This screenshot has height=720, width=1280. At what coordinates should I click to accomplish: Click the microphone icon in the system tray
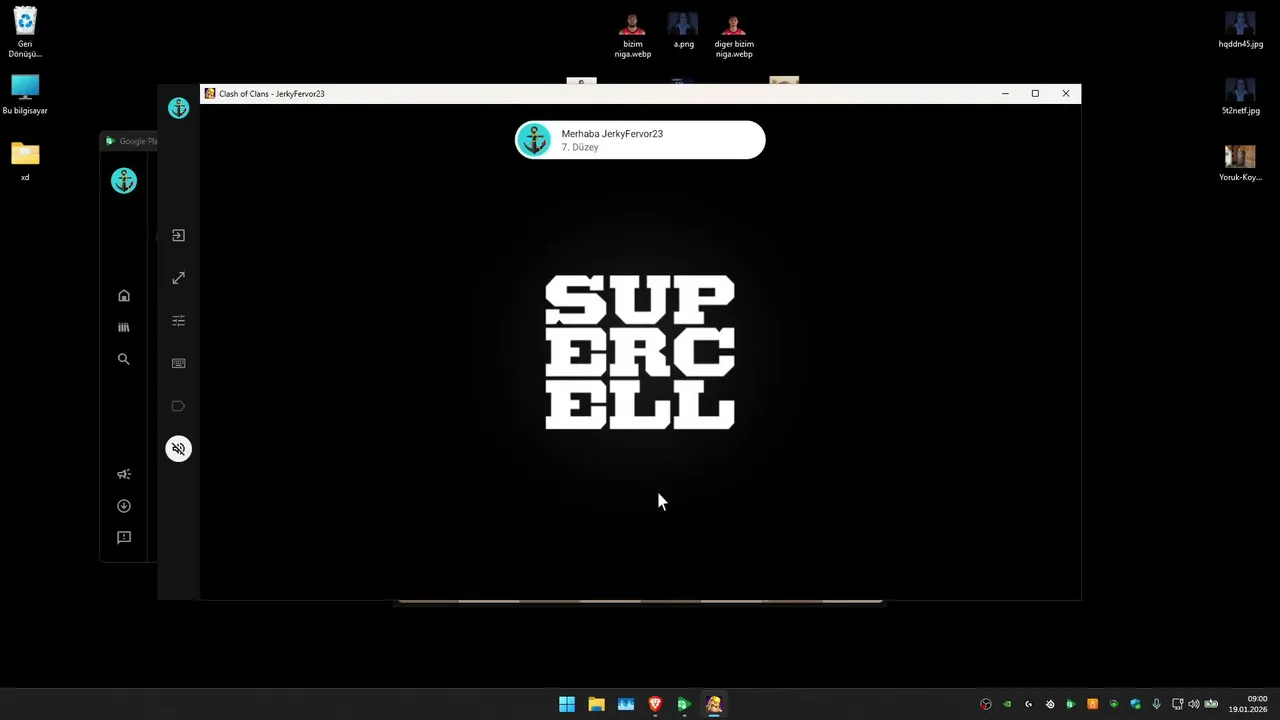tap(1156, 704)
